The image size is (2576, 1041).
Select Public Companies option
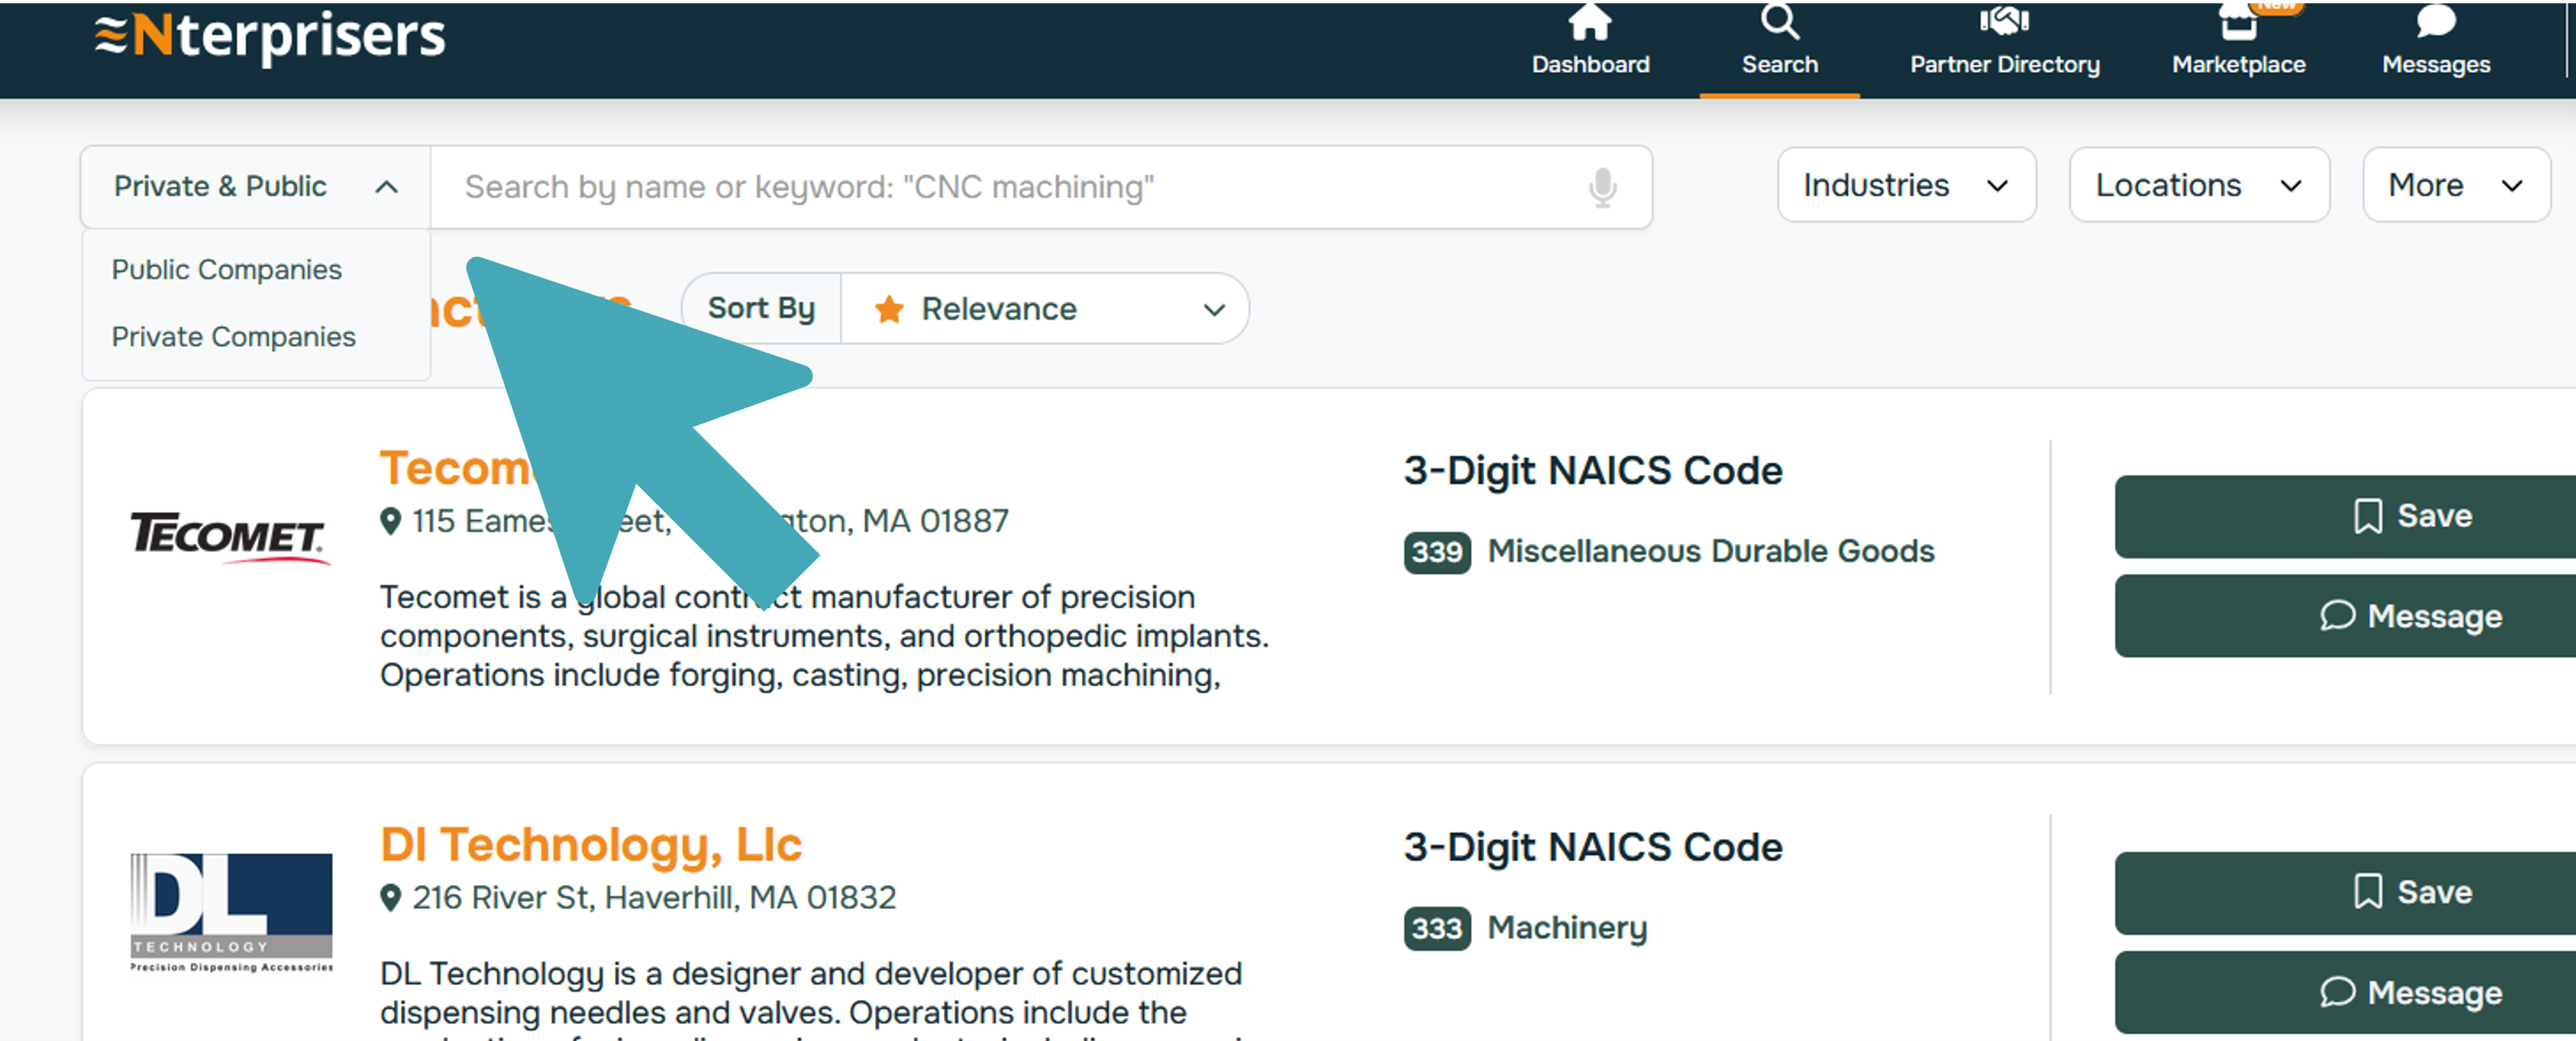click(x=227, y=270)
